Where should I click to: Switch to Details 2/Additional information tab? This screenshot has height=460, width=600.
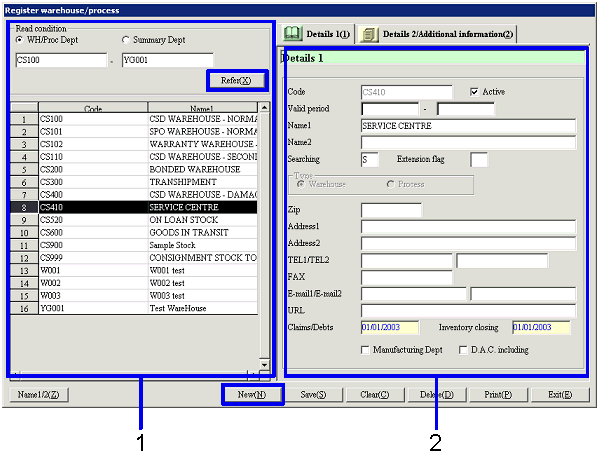coord(447,34)
